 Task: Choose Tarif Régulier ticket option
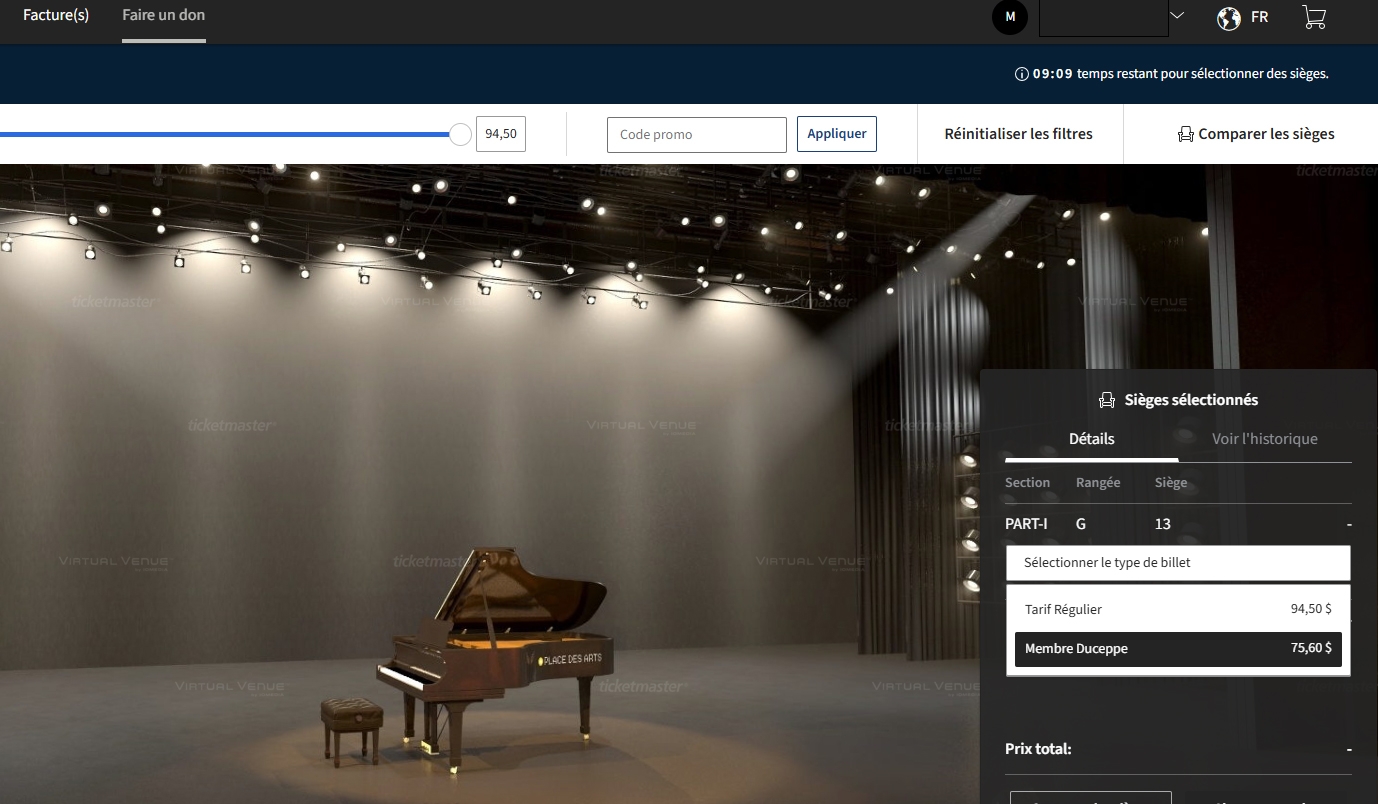coord(1178,609)
